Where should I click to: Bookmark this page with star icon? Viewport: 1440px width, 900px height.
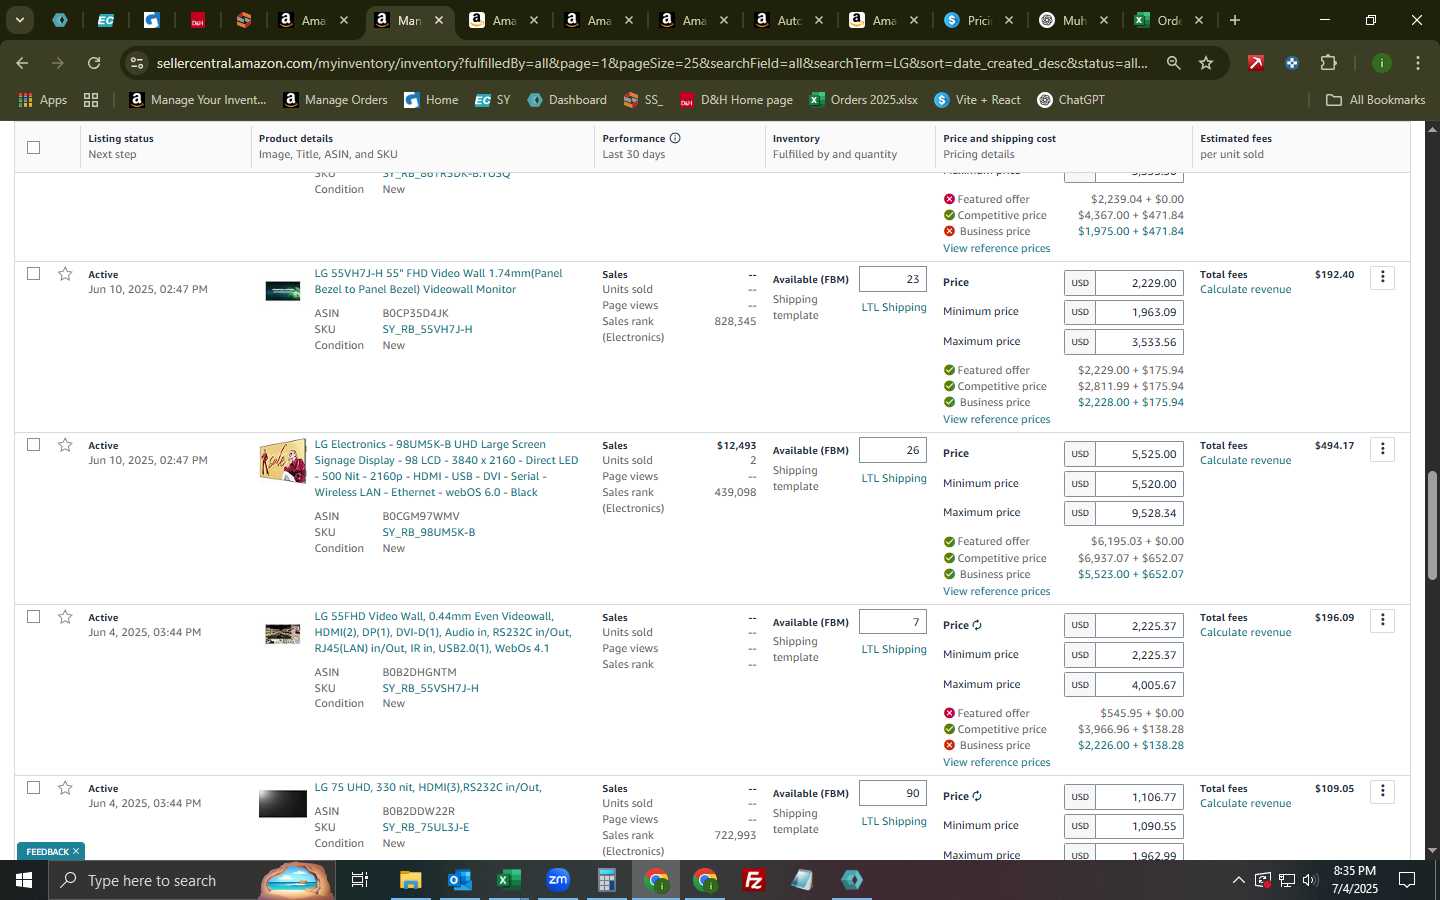1206,63
